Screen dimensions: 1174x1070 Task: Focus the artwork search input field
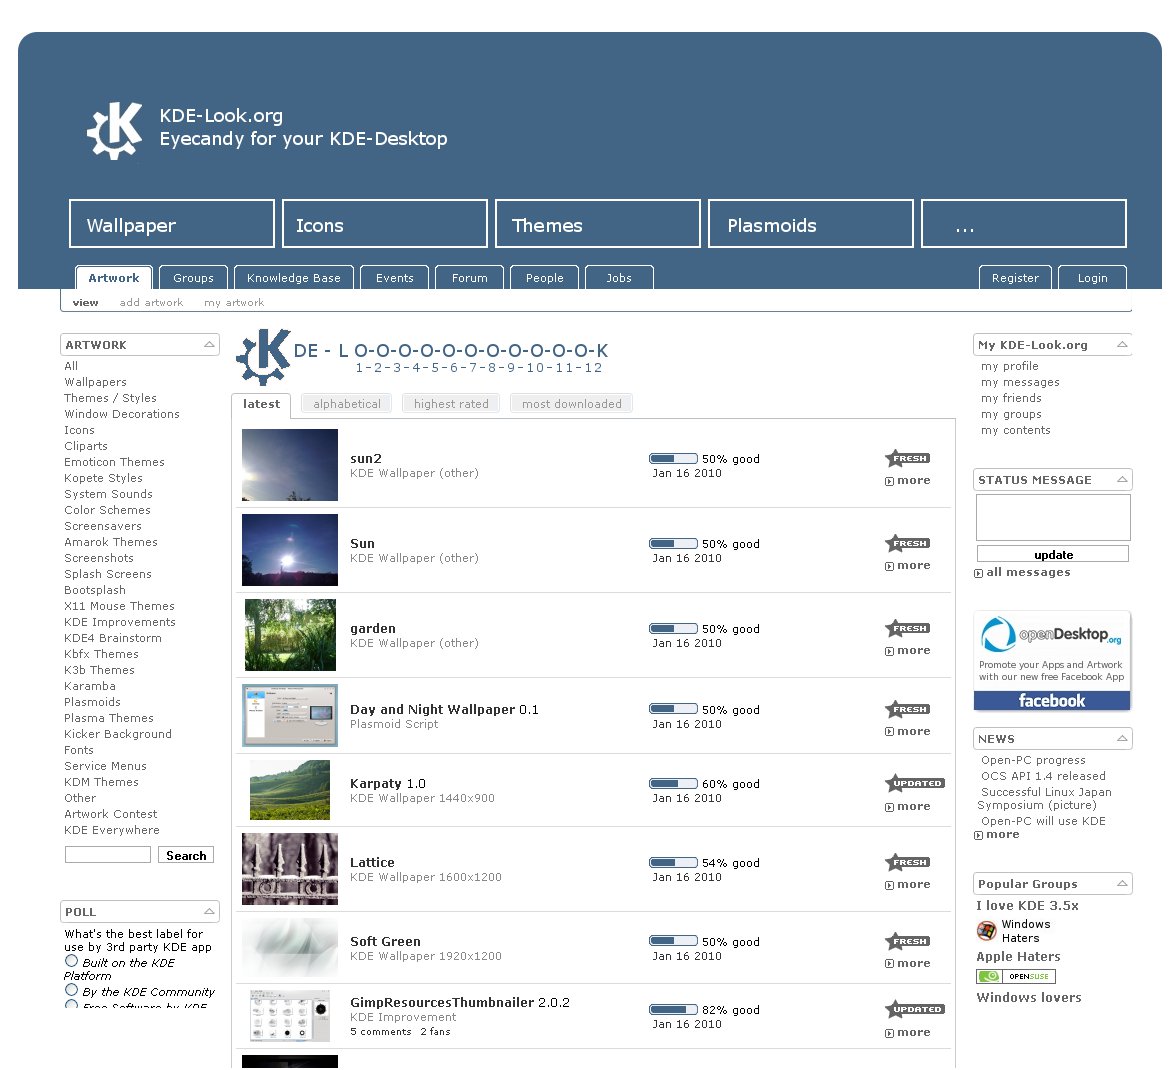pos(108,854)
